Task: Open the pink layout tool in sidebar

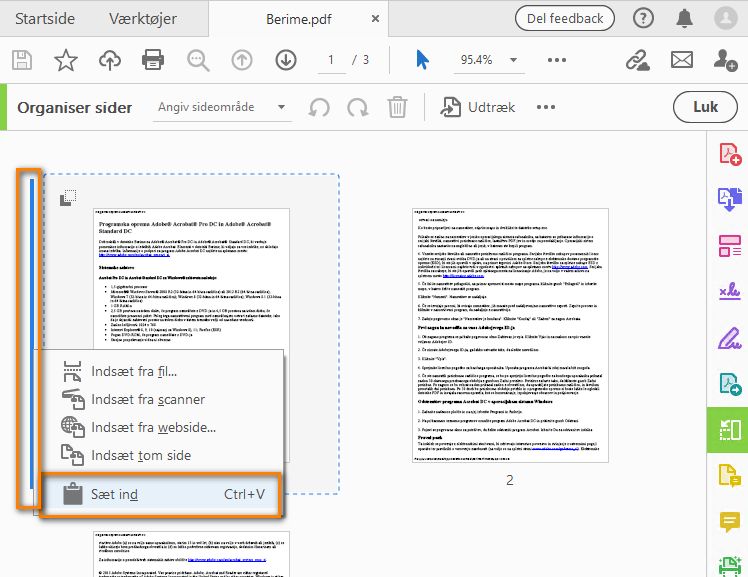Action: coord(730,245)
